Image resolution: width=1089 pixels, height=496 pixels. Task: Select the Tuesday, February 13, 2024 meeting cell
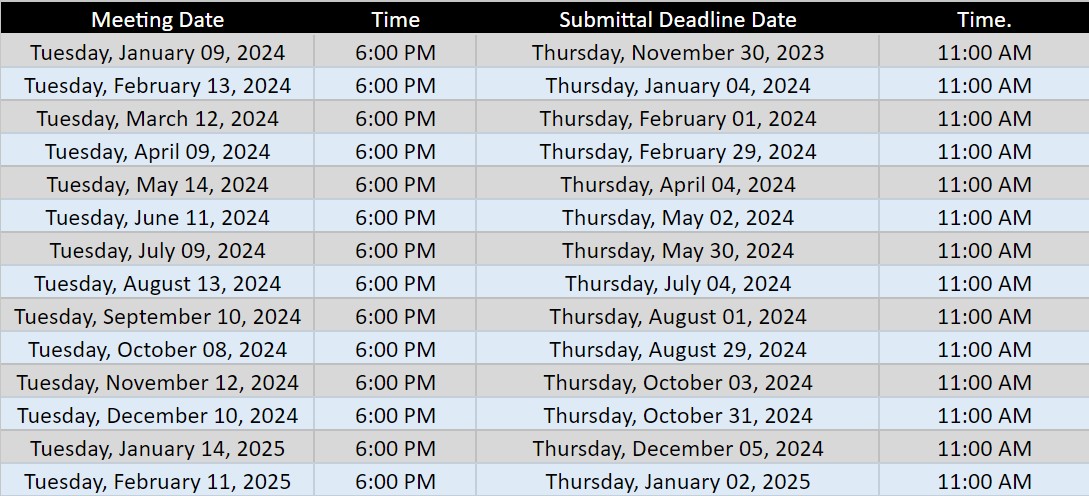pyautogui.click(x=157, y=86)
